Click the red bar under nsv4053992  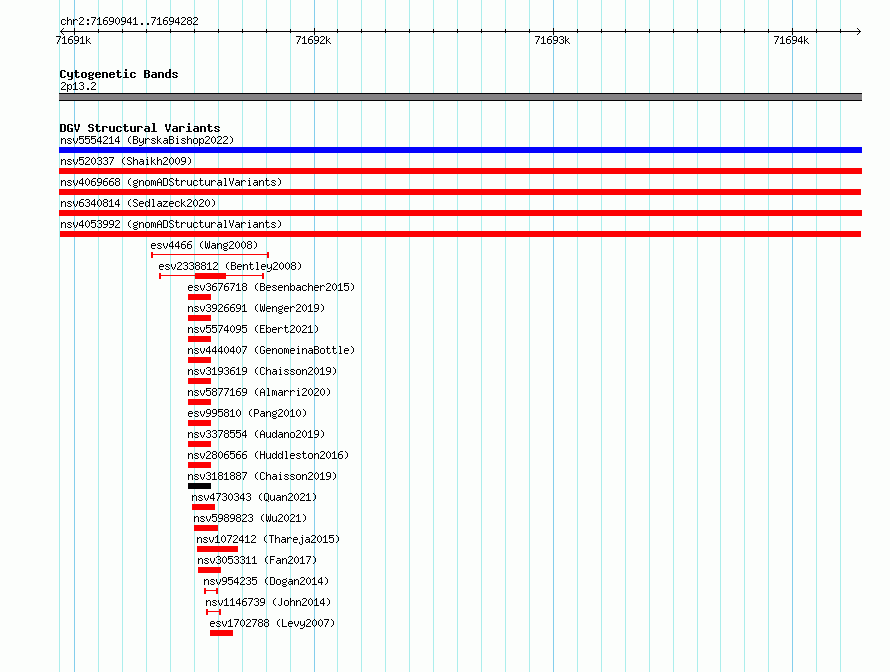(x=460, y=234)
